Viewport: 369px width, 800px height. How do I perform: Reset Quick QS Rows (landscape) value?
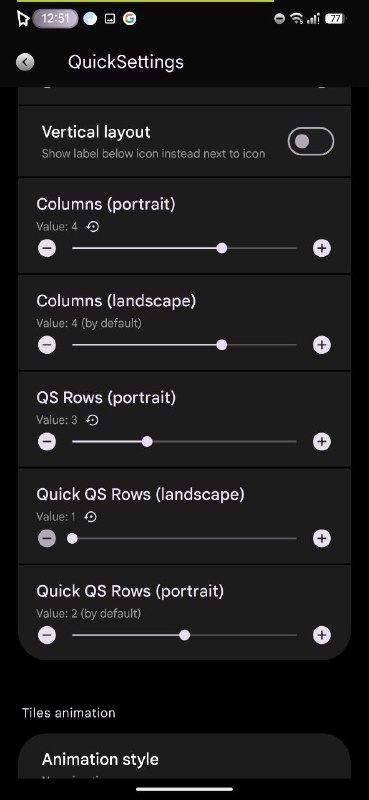[x=91, y=517]
